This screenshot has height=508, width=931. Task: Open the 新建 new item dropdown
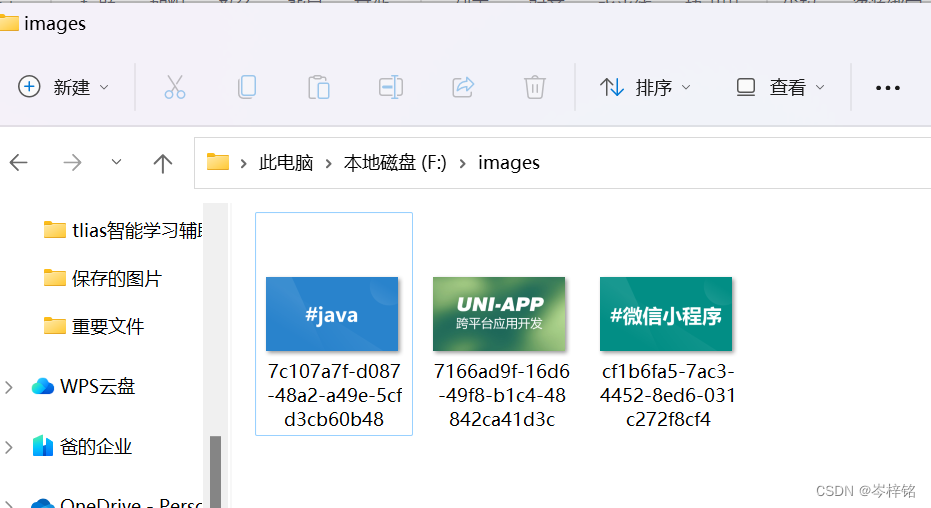[x=64, y=87]
